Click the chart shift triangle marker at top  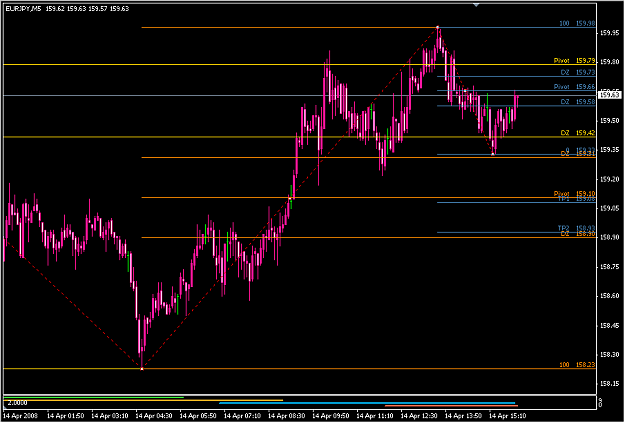[x=476, y=5]
